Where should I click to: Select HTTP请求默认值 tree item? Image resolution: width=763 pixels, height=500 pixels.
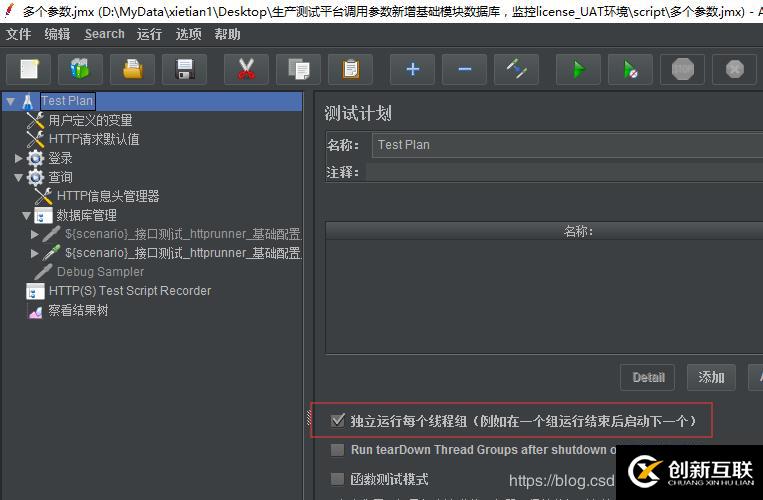click(94, 139)
